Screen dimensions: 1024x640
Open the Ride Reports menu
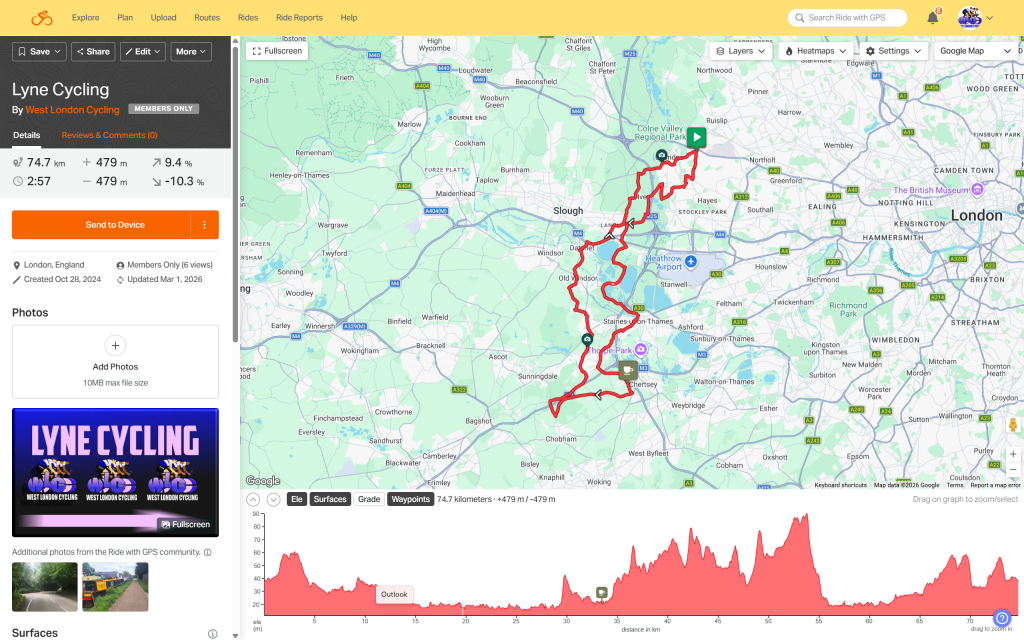[299, 18]
